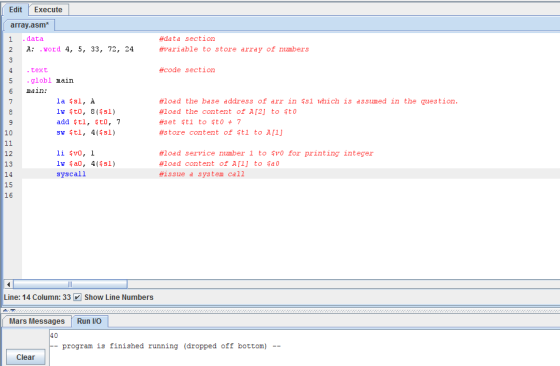Click the '#load content of A[1] to $a0' comment
The height and width of the screenshot is (366, 560).
point(219,164)
